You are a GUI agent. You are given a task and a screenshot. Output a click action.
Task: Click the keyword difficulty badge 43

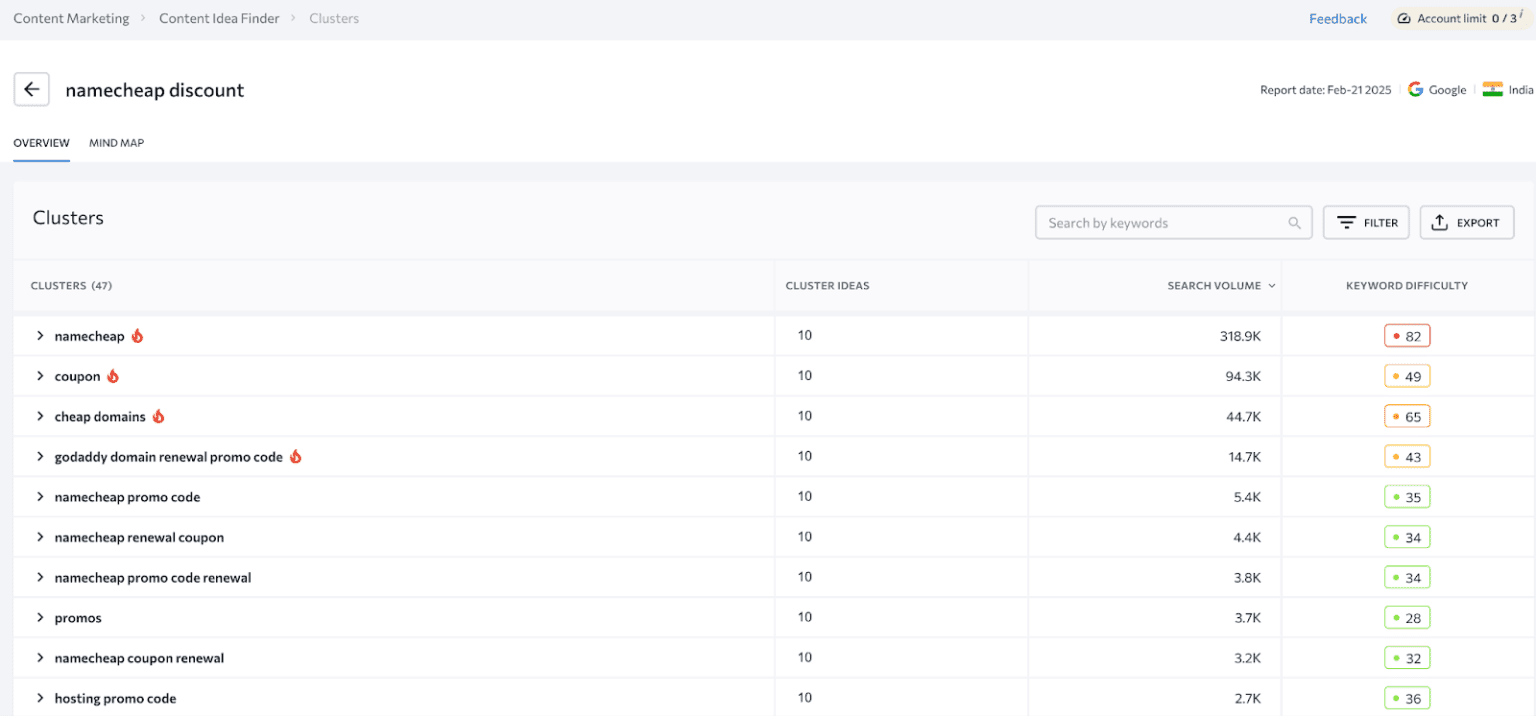point(1407,456)
